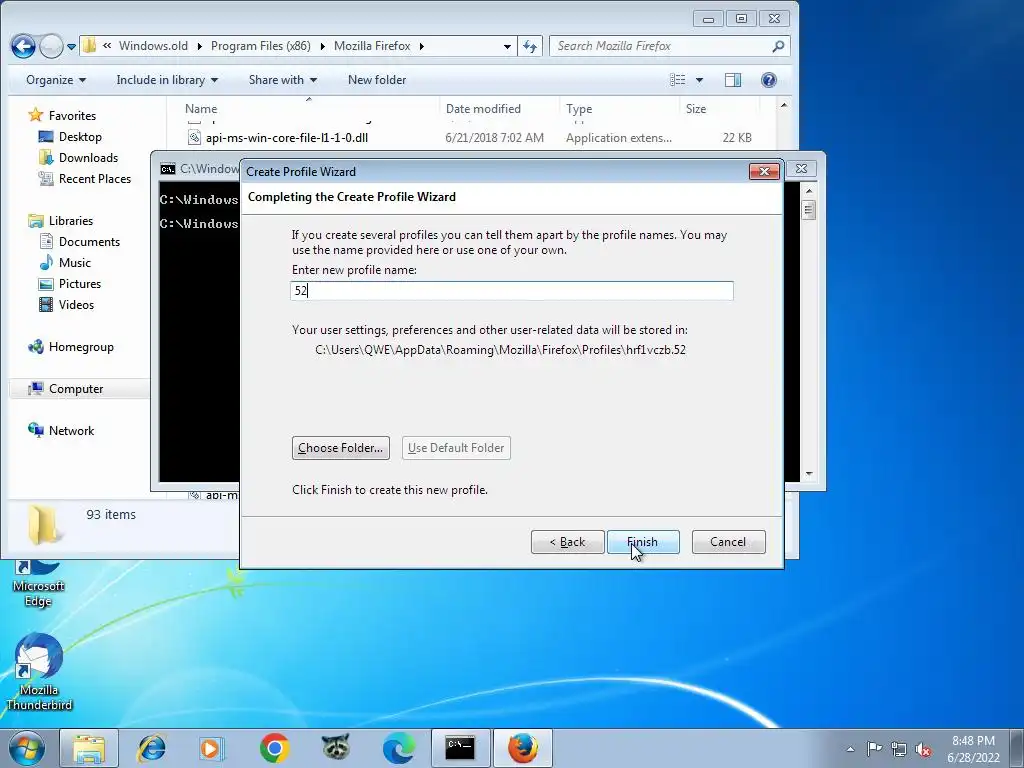Viewport: 1024px width, 768px height.
Task: Click the command prompt window scrollbar thumb
Action: (809, 210)
